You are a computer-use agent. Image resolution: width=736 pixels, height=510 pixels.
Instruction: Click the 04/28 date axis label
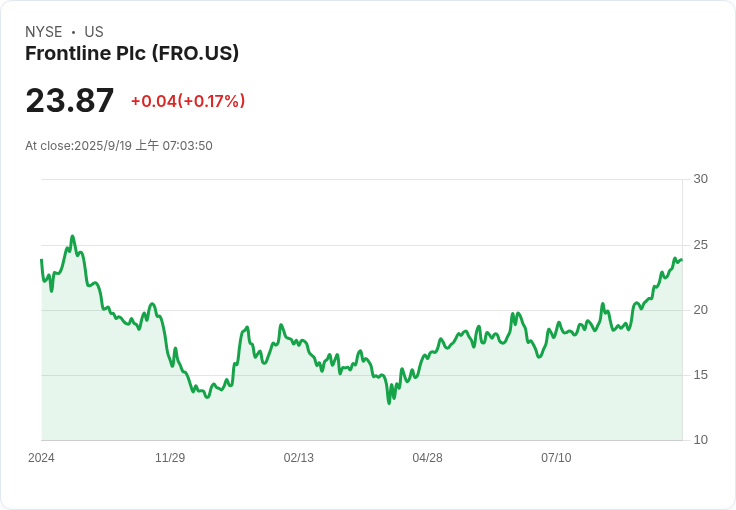point(427,458)
